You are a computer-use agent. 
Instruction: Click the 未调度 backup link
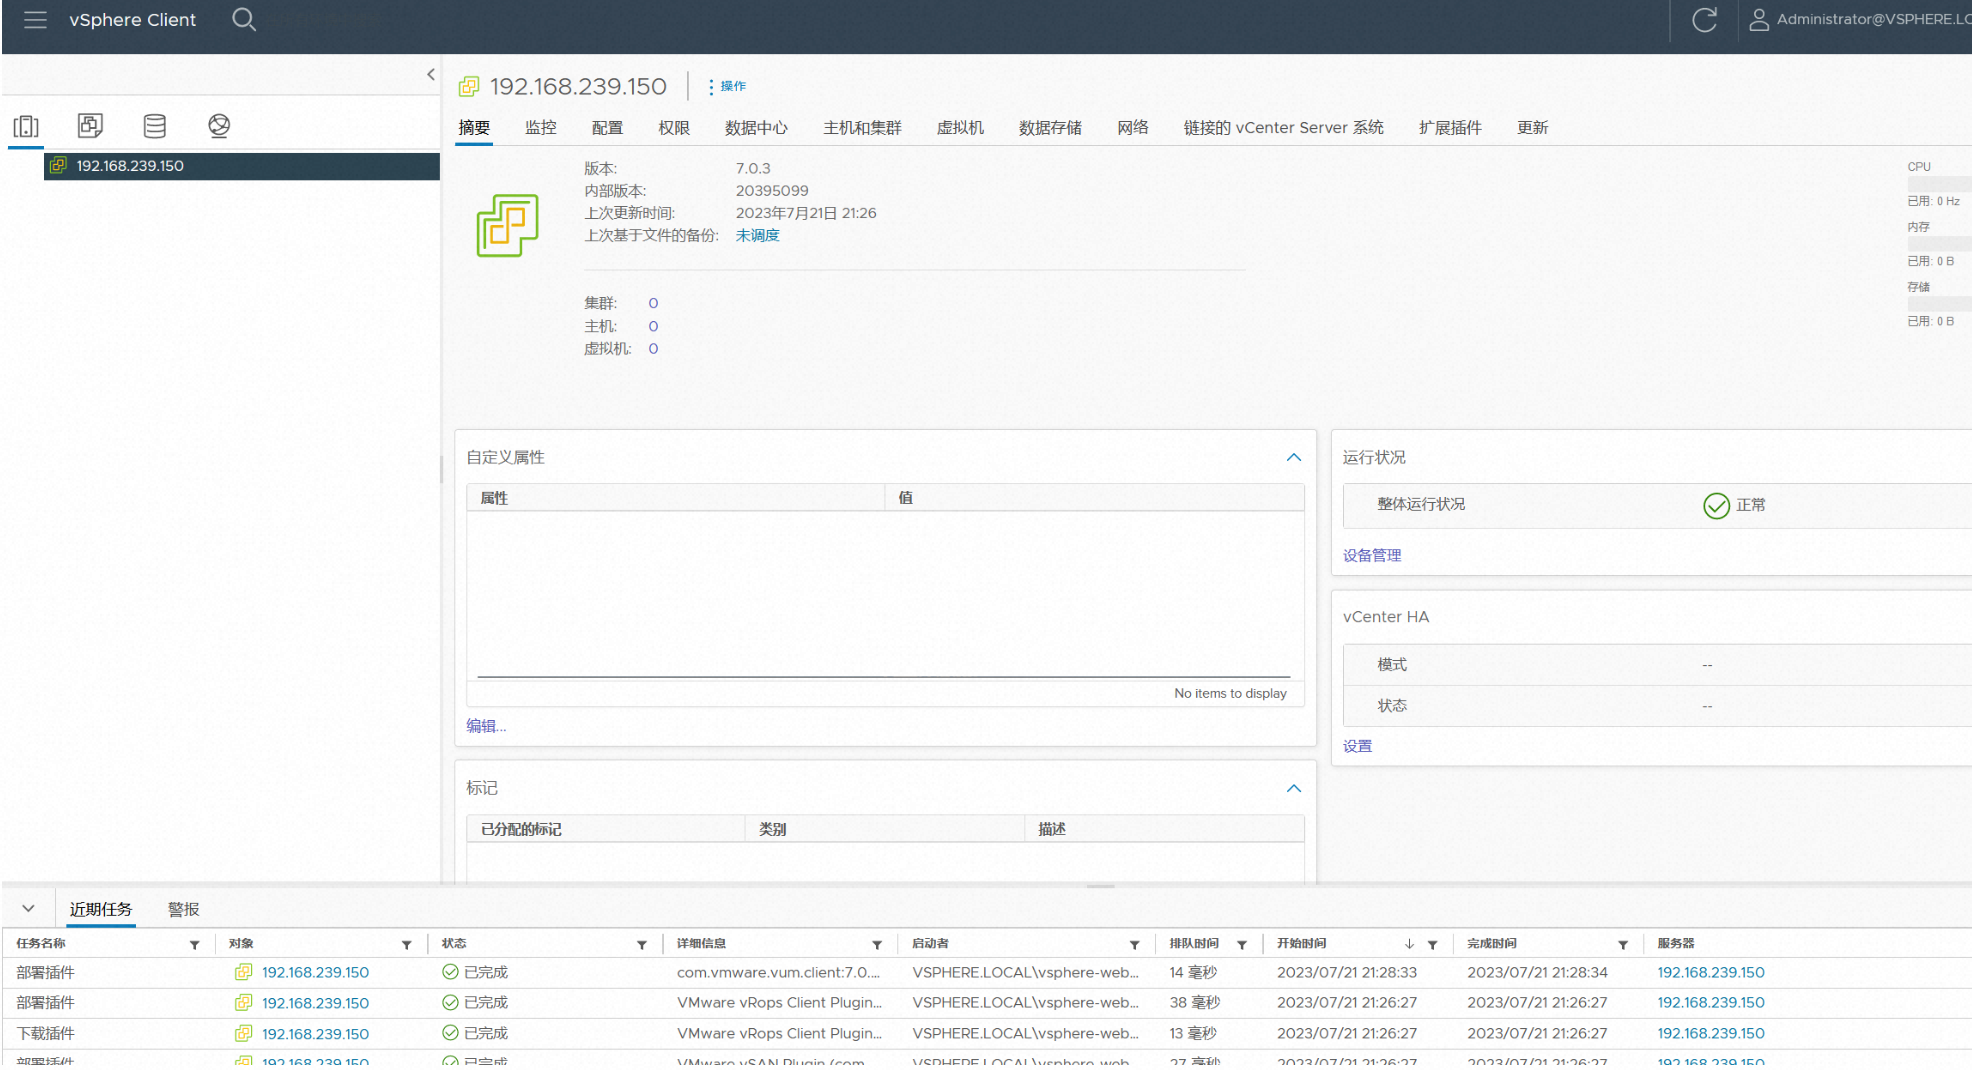click(x=757, y=235)
